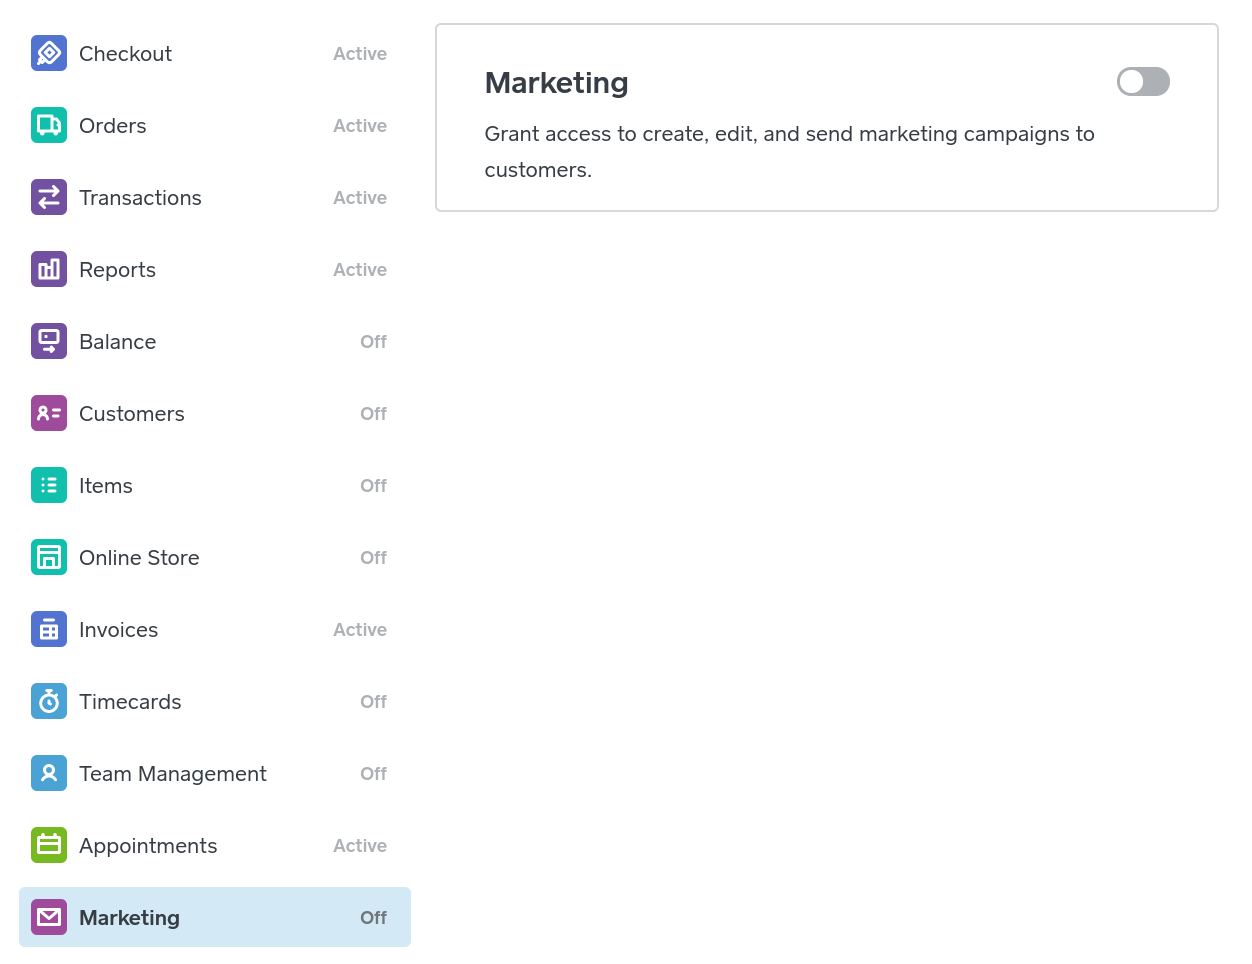Viewport: 1252px width, 964px height.
Task: Click the Timecards stopwatch icon
Action: click(49, 701)
